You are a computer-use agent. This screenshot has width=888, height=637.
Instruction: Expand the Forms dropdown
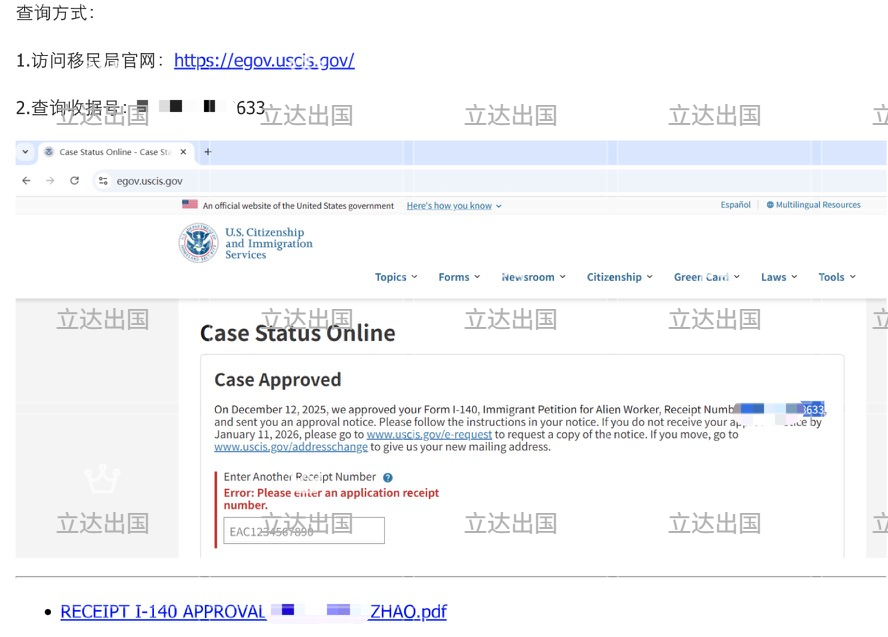tap(459, 277)
